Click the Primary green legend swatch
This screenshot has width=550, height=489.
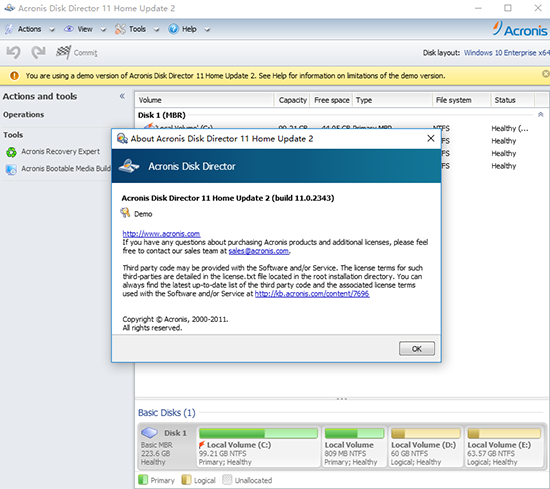point(143,480)
